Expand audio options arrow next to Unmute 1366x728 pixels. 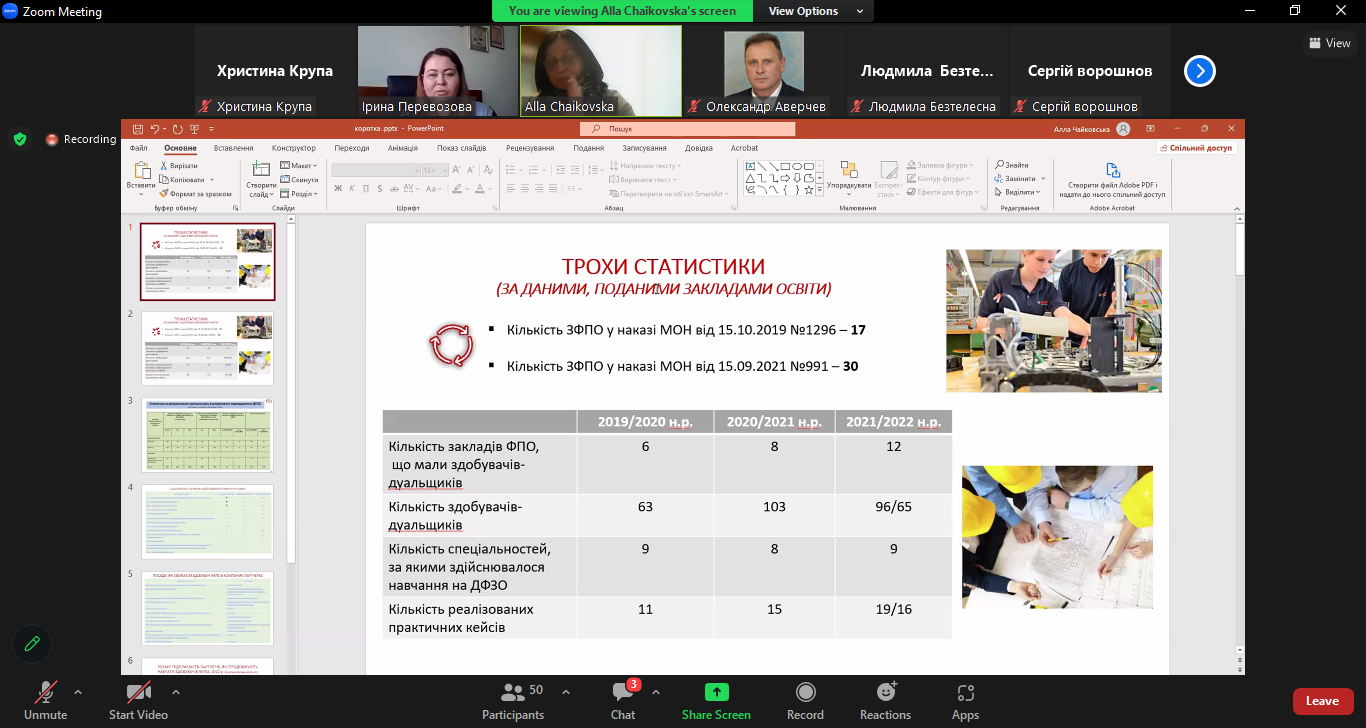pyautogui.click(x=78, y=692)
